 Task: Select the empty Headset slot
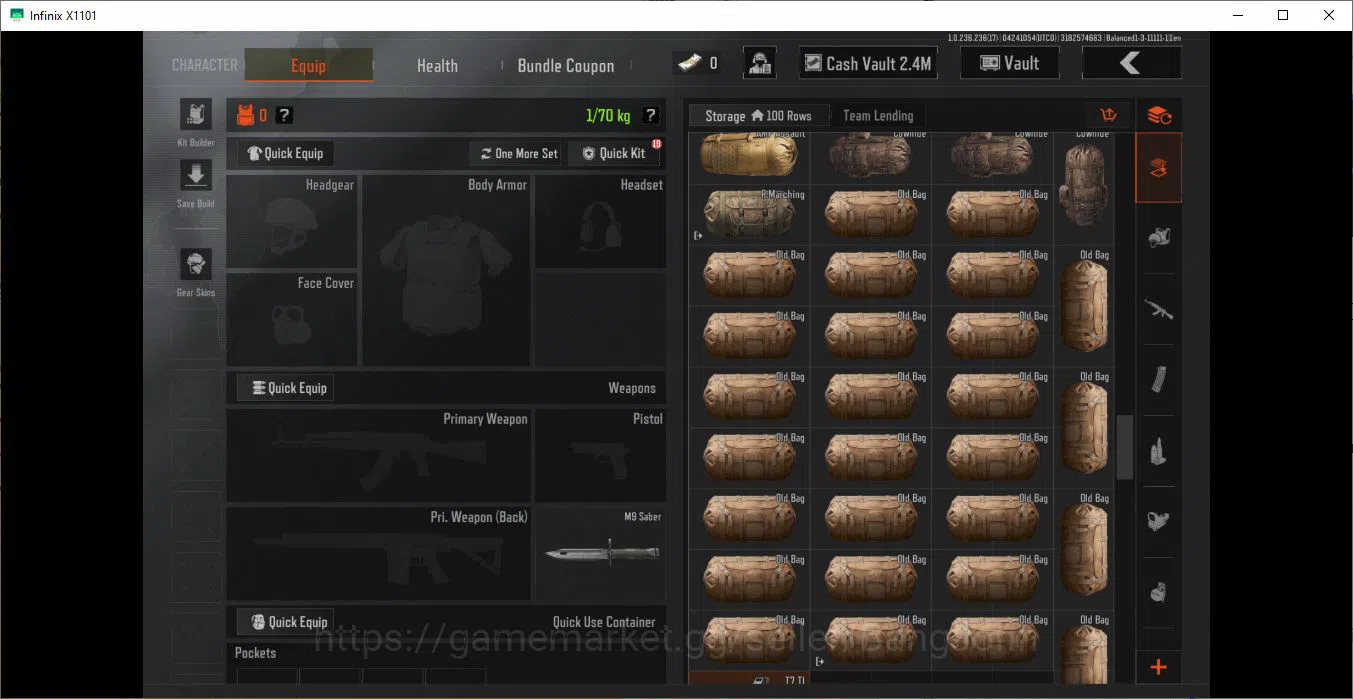click(600, 221)
